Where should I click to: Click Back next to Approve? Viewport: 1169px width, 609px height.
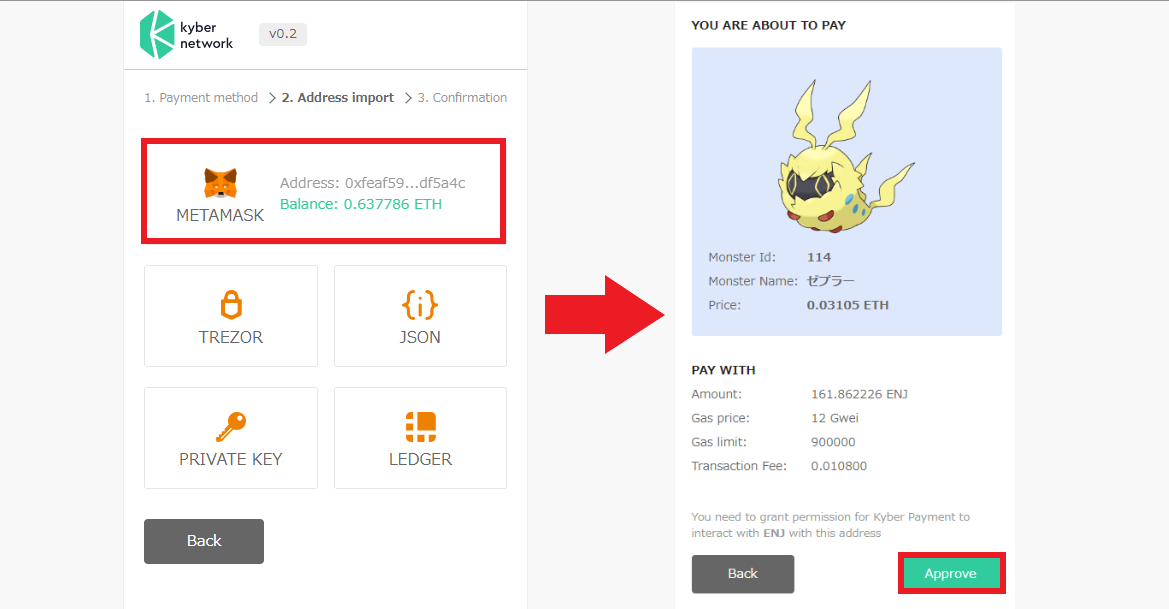point(743,574)
